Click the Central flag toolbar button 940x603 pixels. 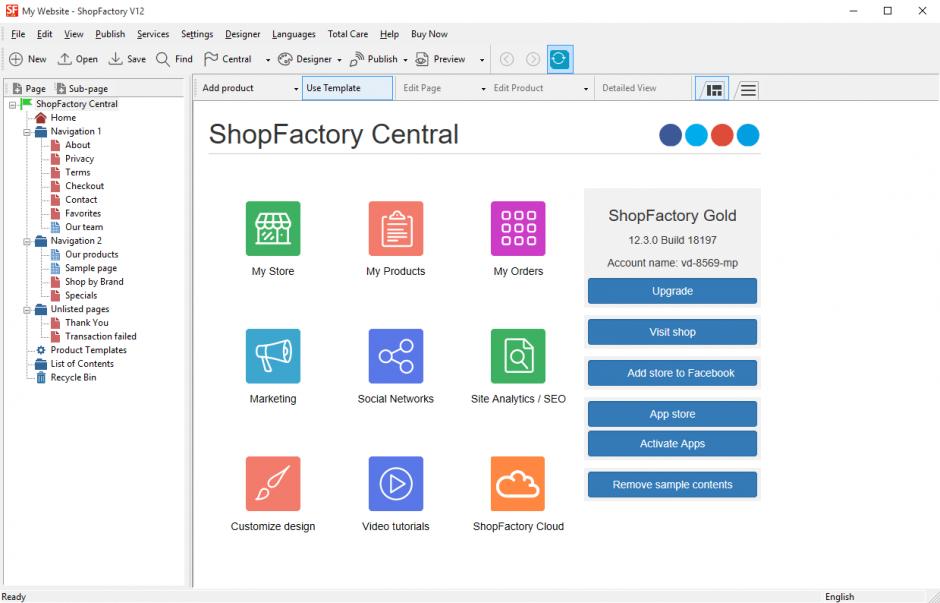228,59
